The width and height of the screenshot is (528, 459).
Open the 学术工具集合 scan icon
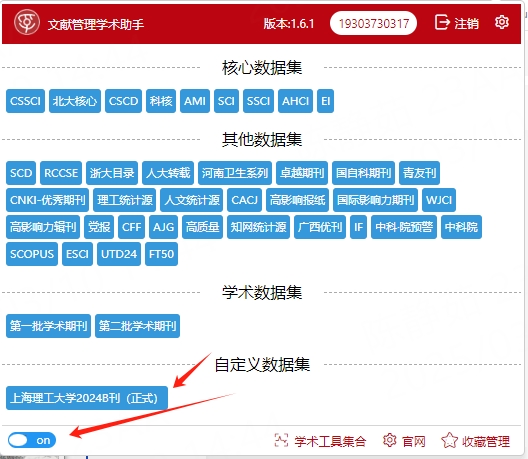click(281, 440)
